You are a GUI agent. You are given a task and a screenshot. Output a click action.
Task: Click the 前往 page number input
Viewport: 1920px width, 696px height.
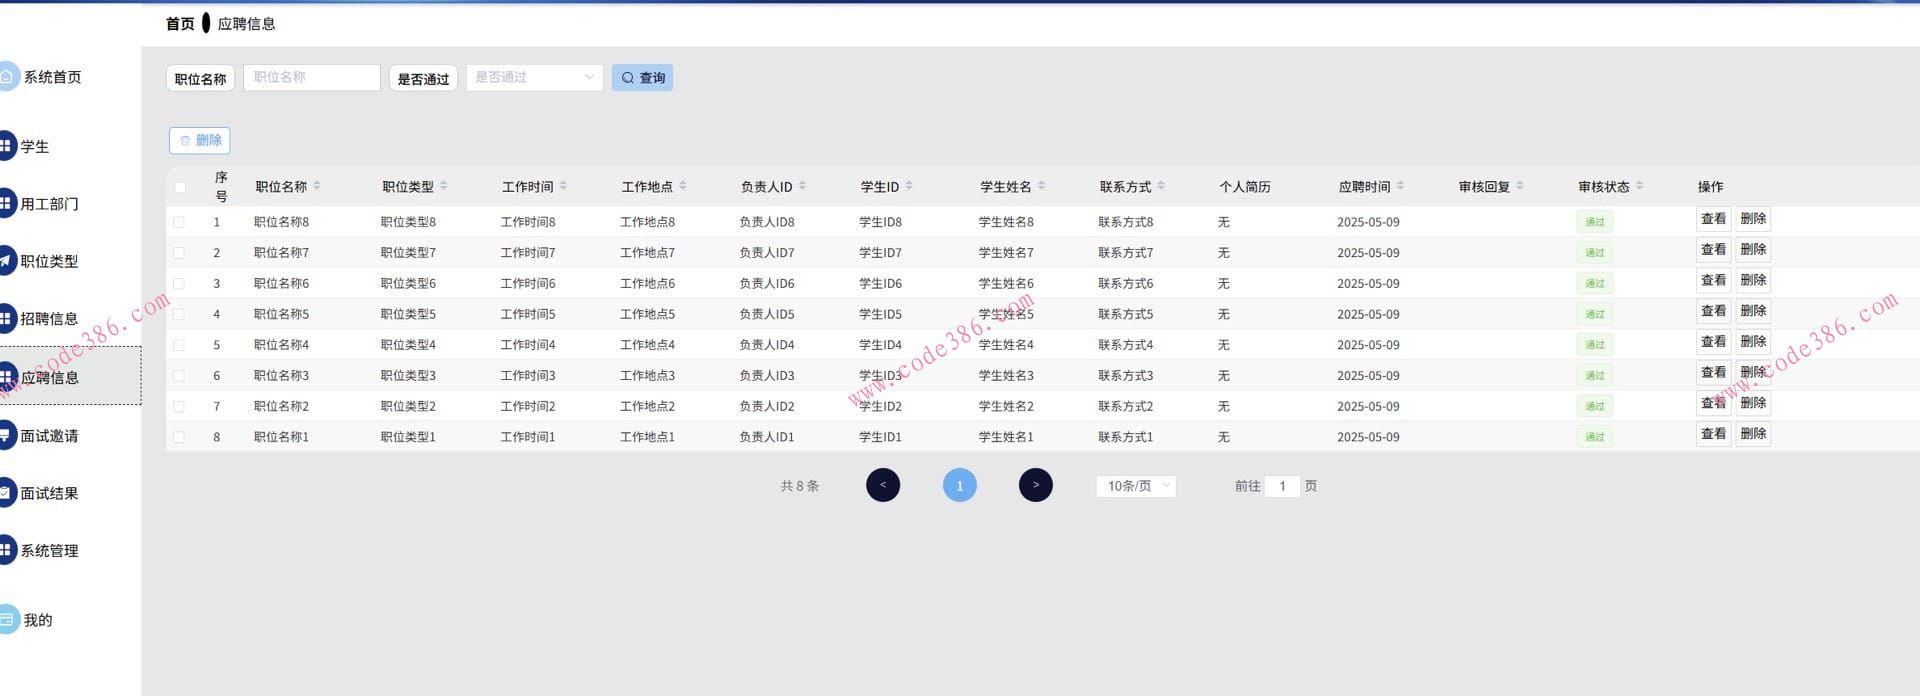coord(1282,486)
